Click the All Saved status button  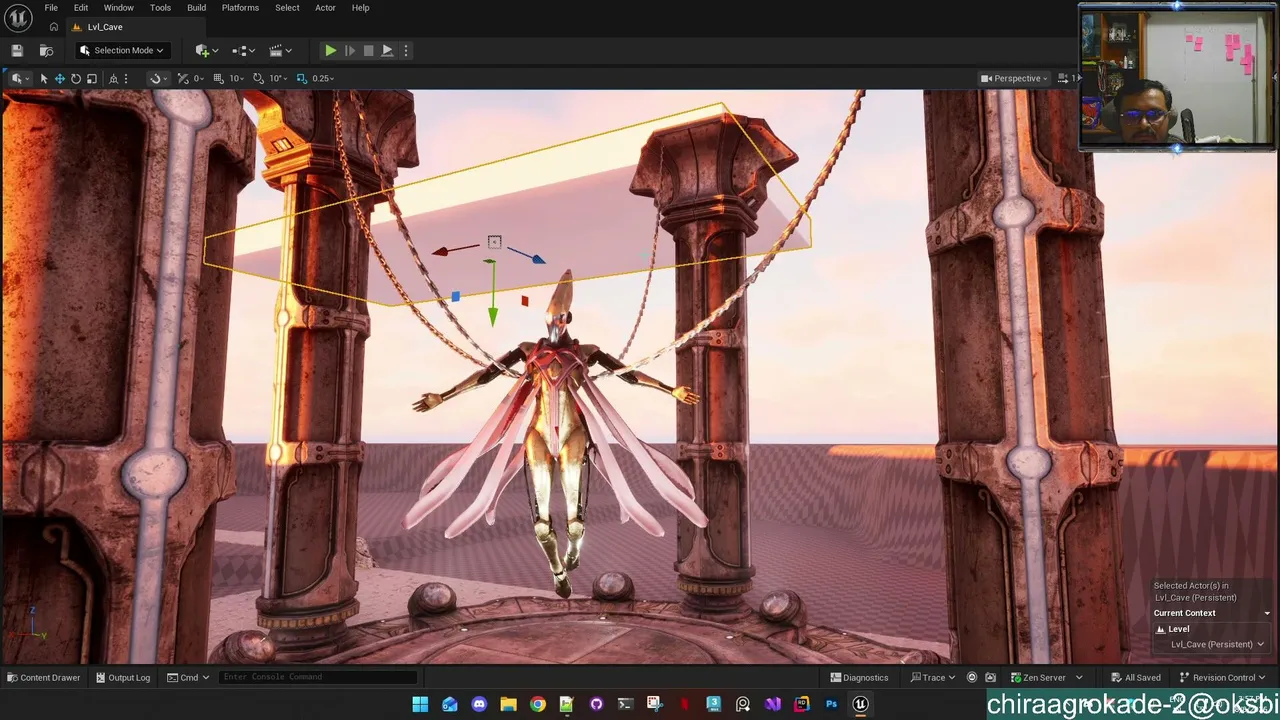point(1136,677)
